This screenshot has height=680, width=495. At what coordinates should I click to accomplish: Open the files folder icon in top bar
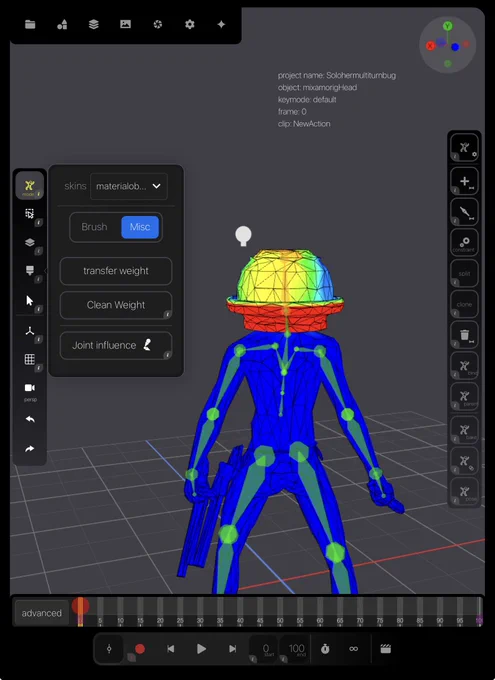click(30, 24)
